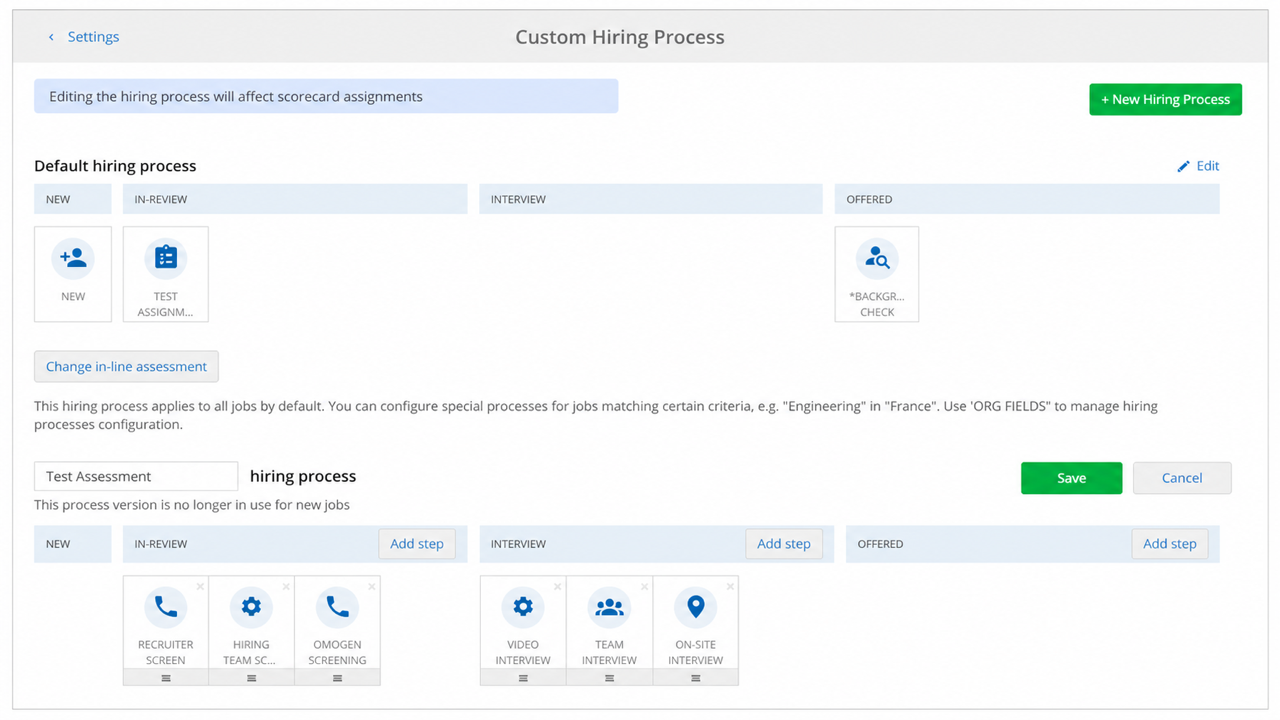Cancel editing the hiring process
1280x720 pixels.
1182,478
